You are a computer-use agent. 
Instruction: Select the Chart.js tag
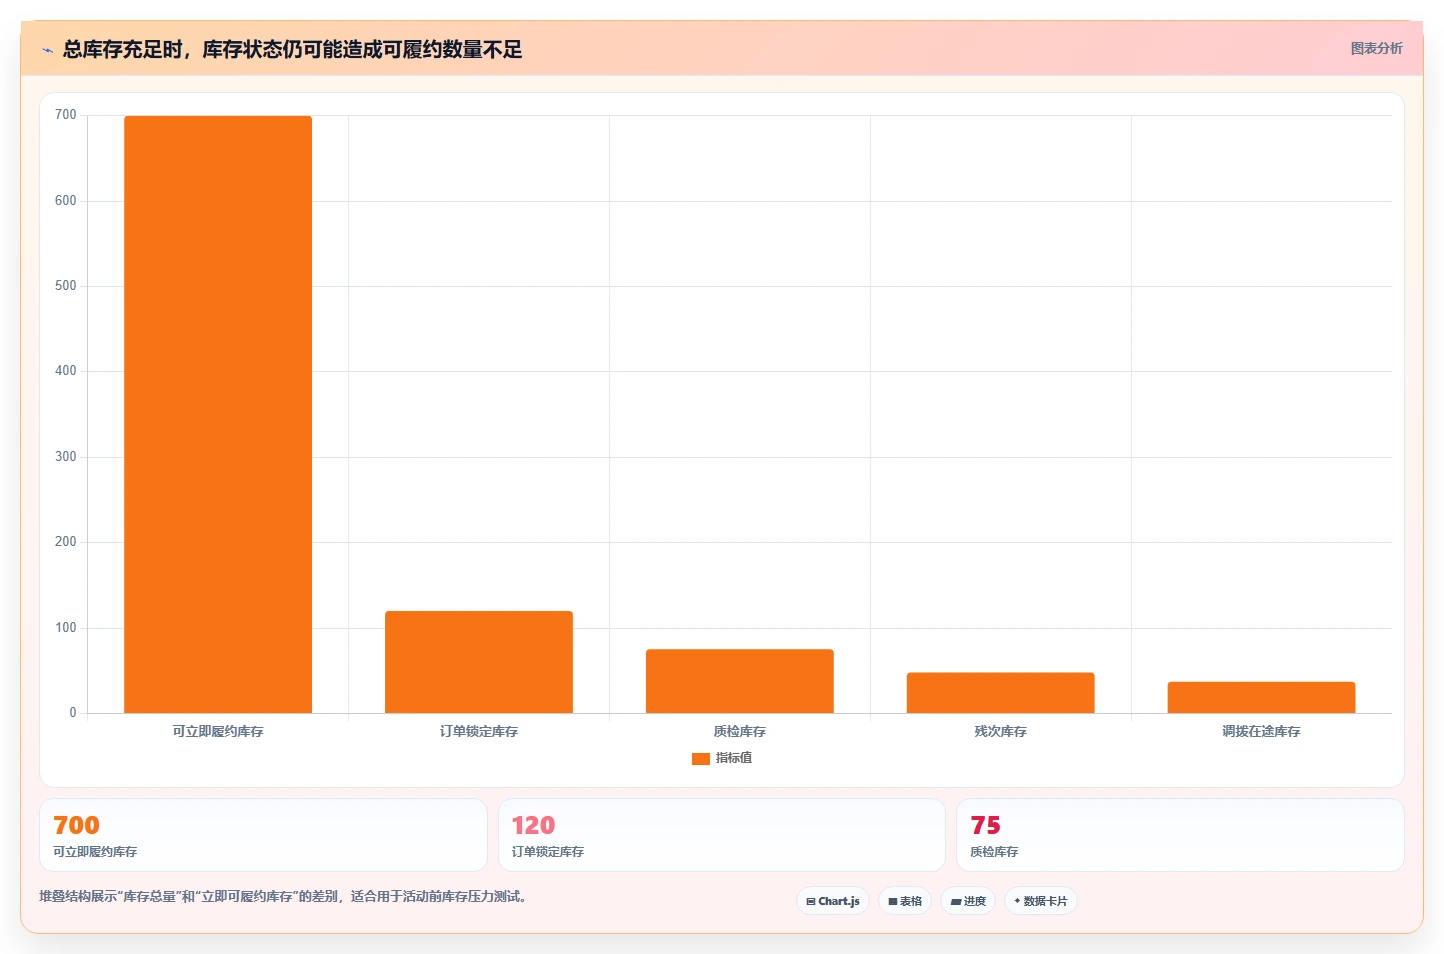pyautogui.click(x=833, y=901)
